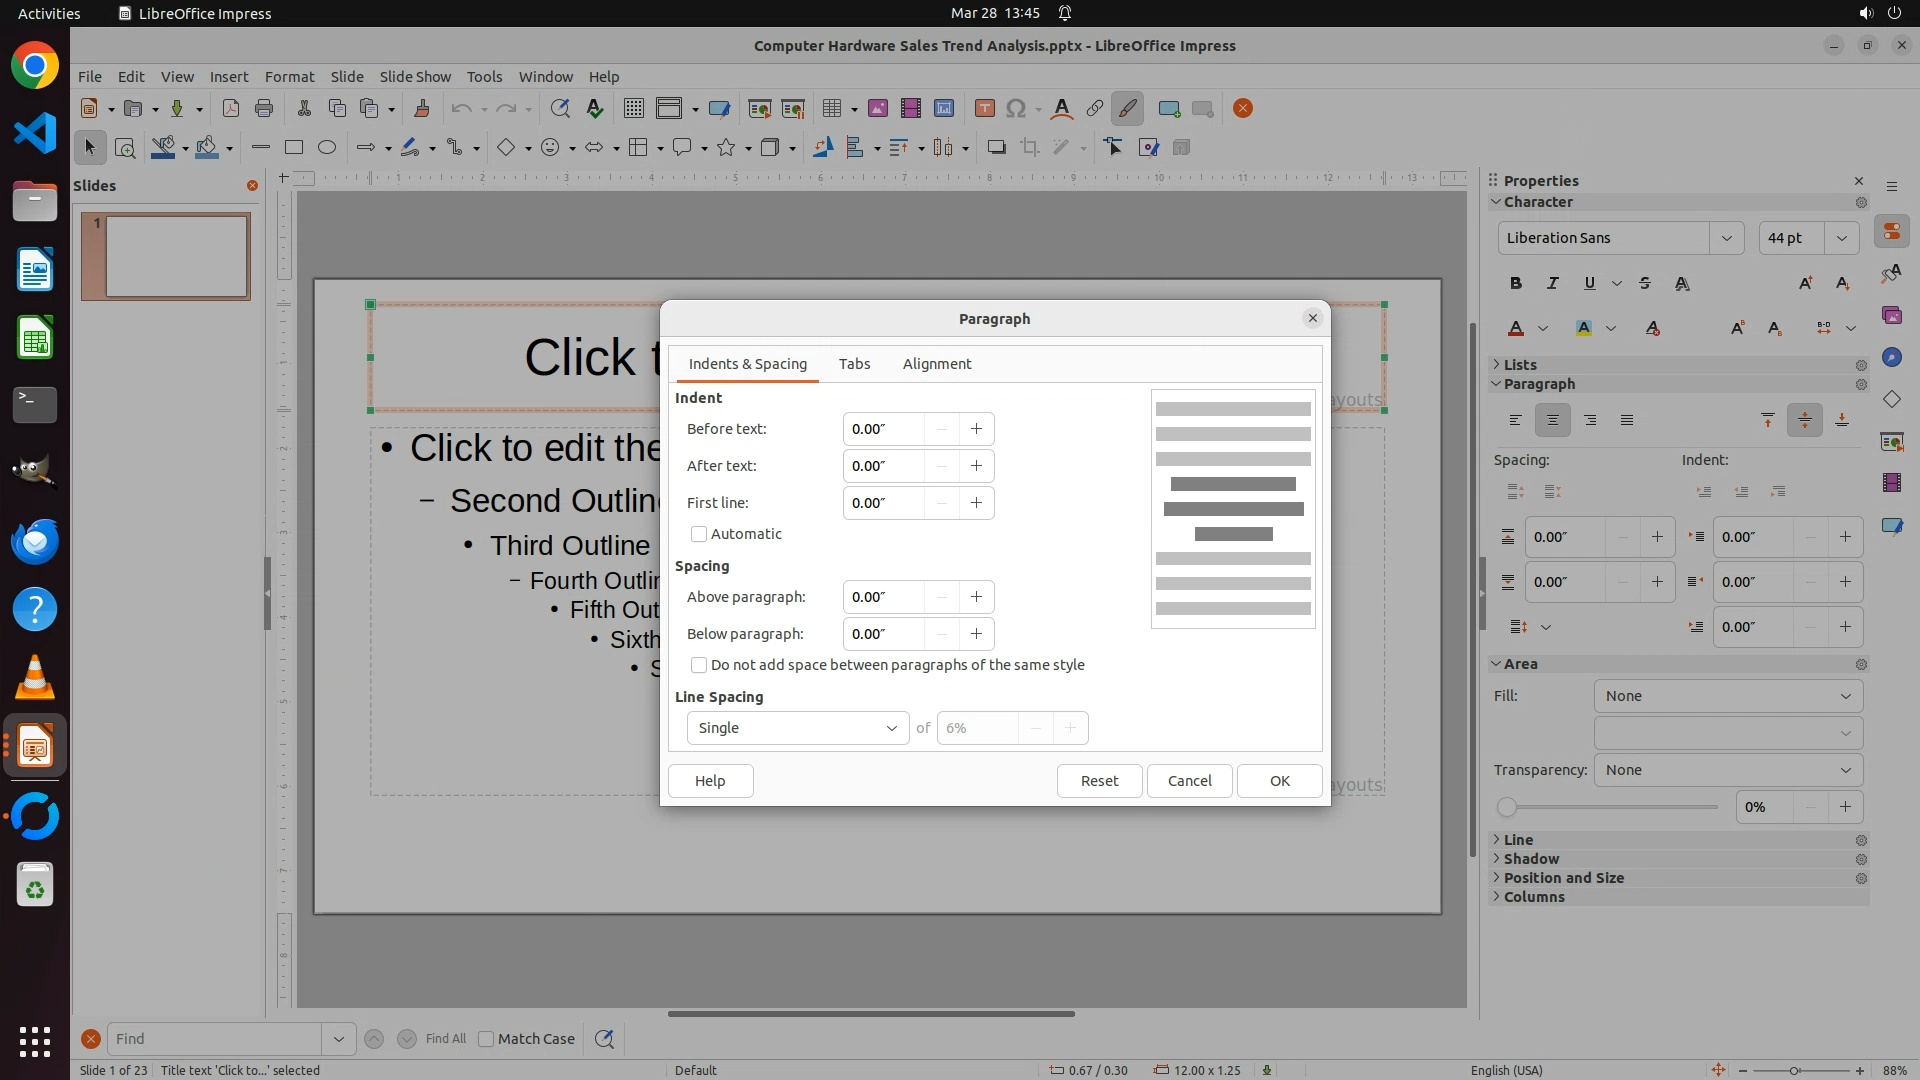Open the Line Spacing Single dropdown
The height and width of the screenshot is (1080, 1920).
coord(797,728)
